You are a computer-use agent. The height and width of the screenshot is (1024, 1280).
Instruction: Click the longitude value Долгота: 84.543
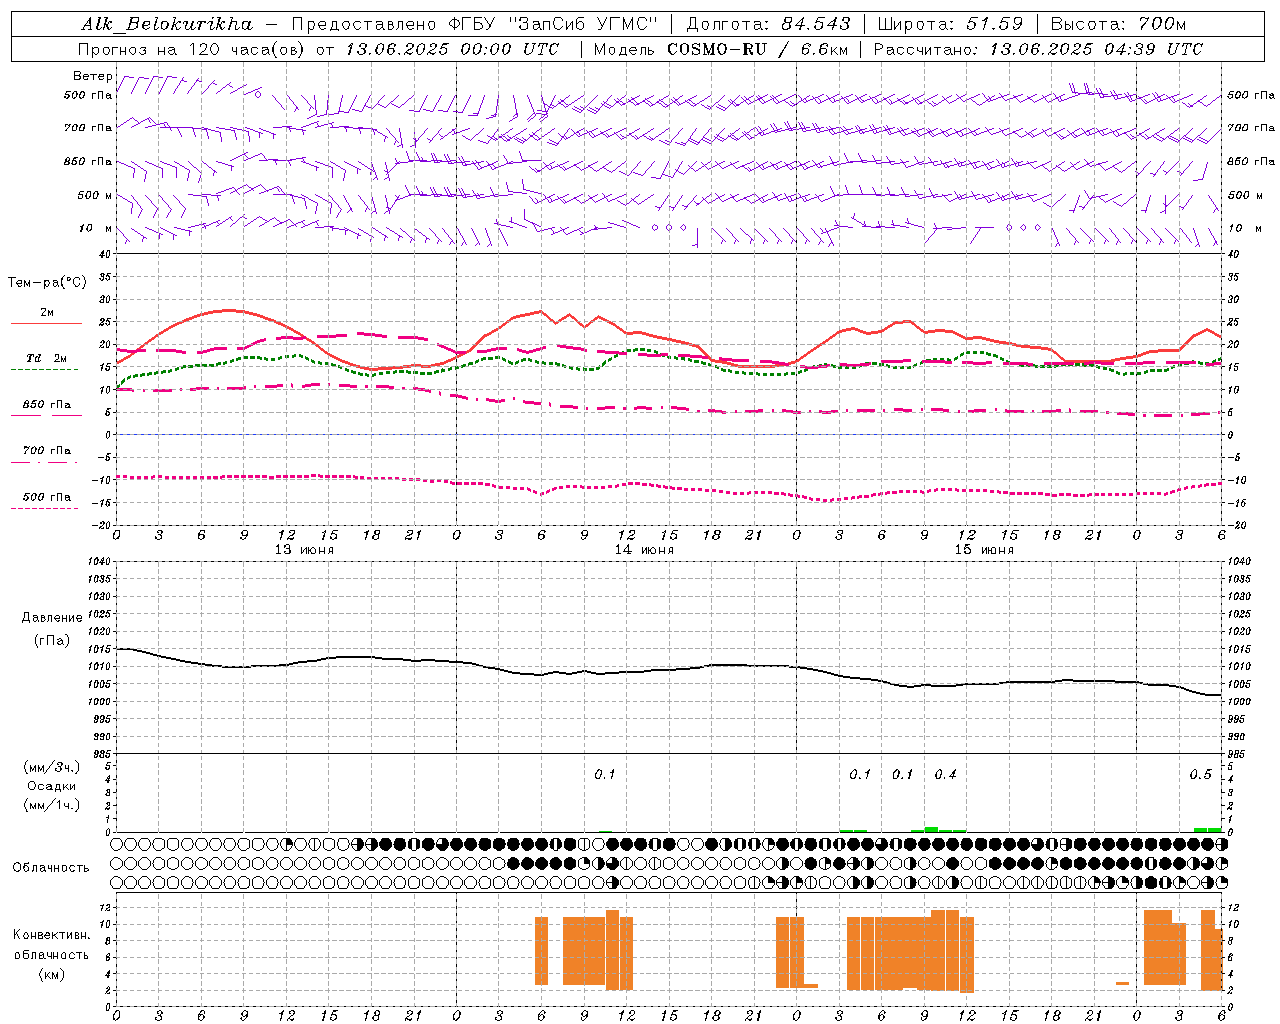[x=768, y=24]
